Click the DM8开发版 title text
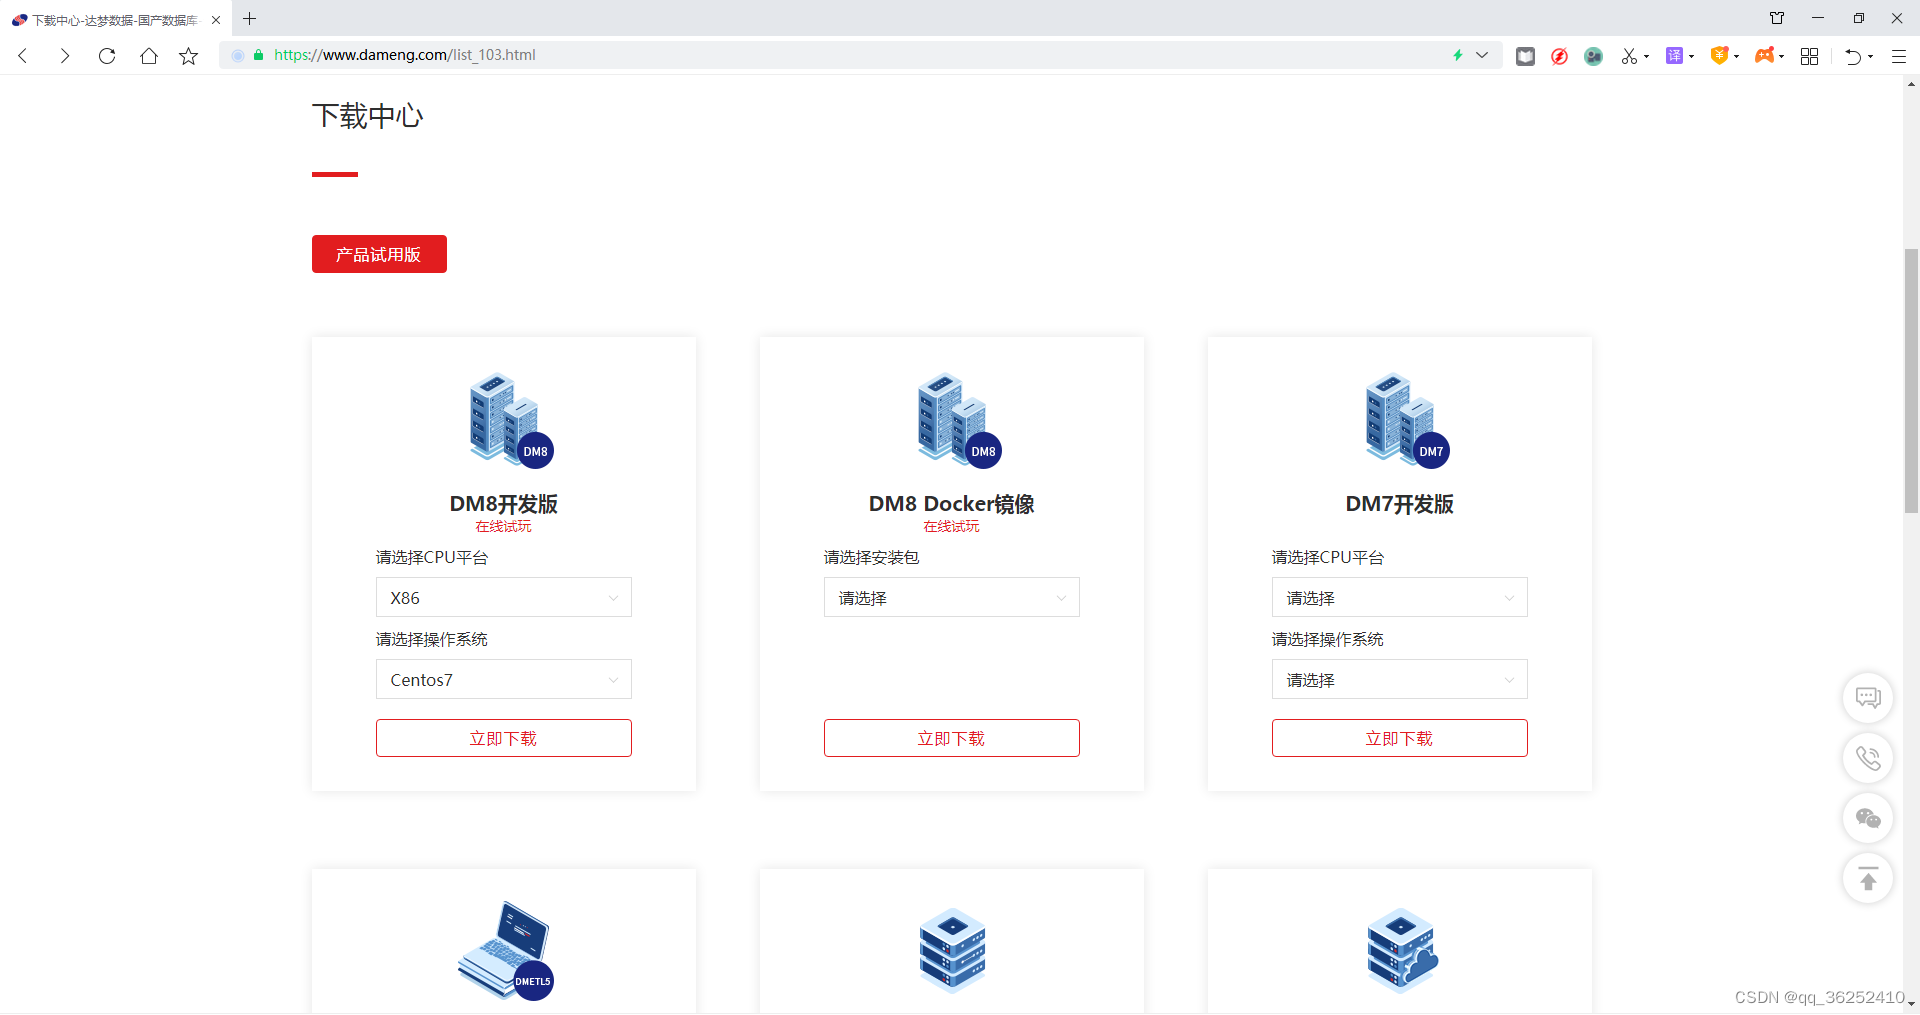This screenshot has height=1015, width=1920. tap(504, 504)
